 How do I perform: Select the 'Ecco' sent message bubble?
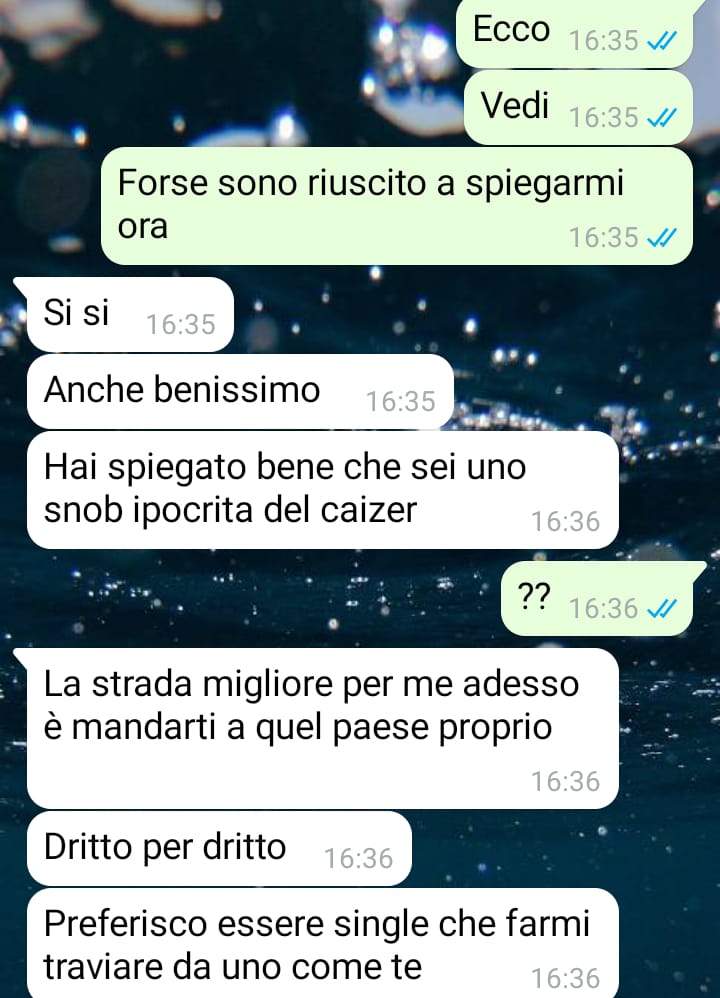click(x=574, y=33)
